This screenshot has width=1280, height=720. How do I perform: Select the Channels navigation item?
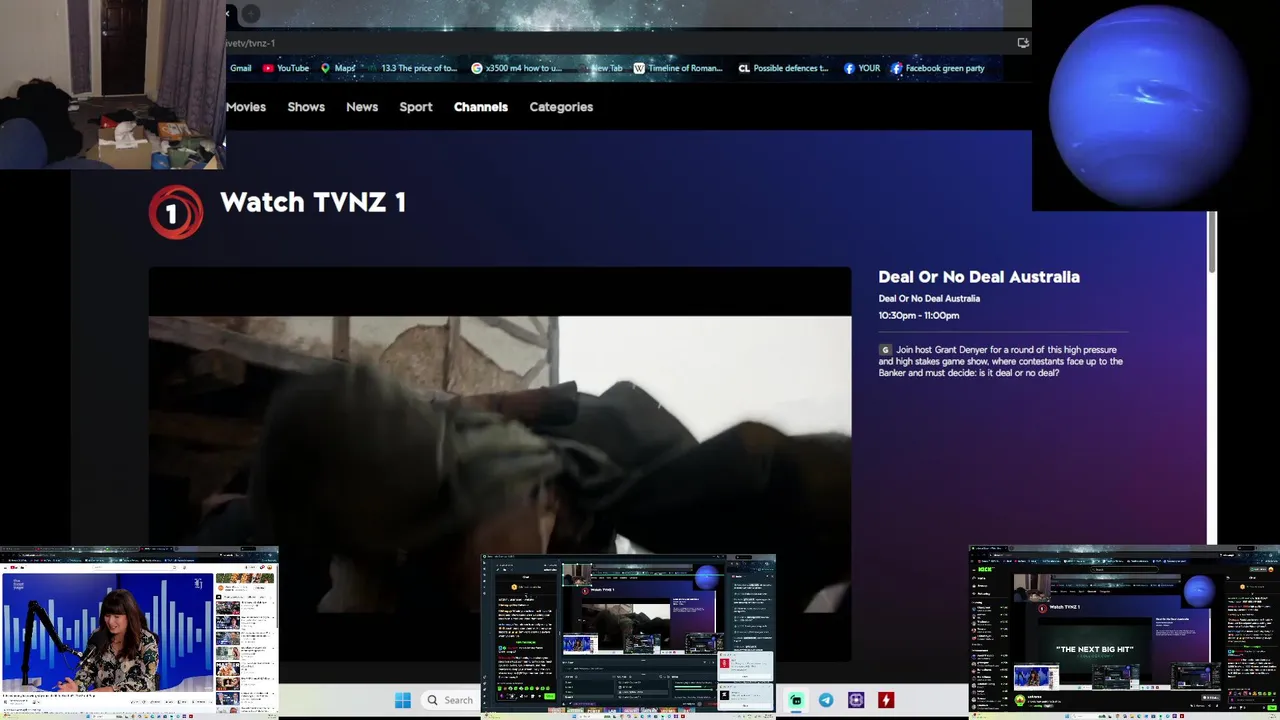[x=481, y=107]
